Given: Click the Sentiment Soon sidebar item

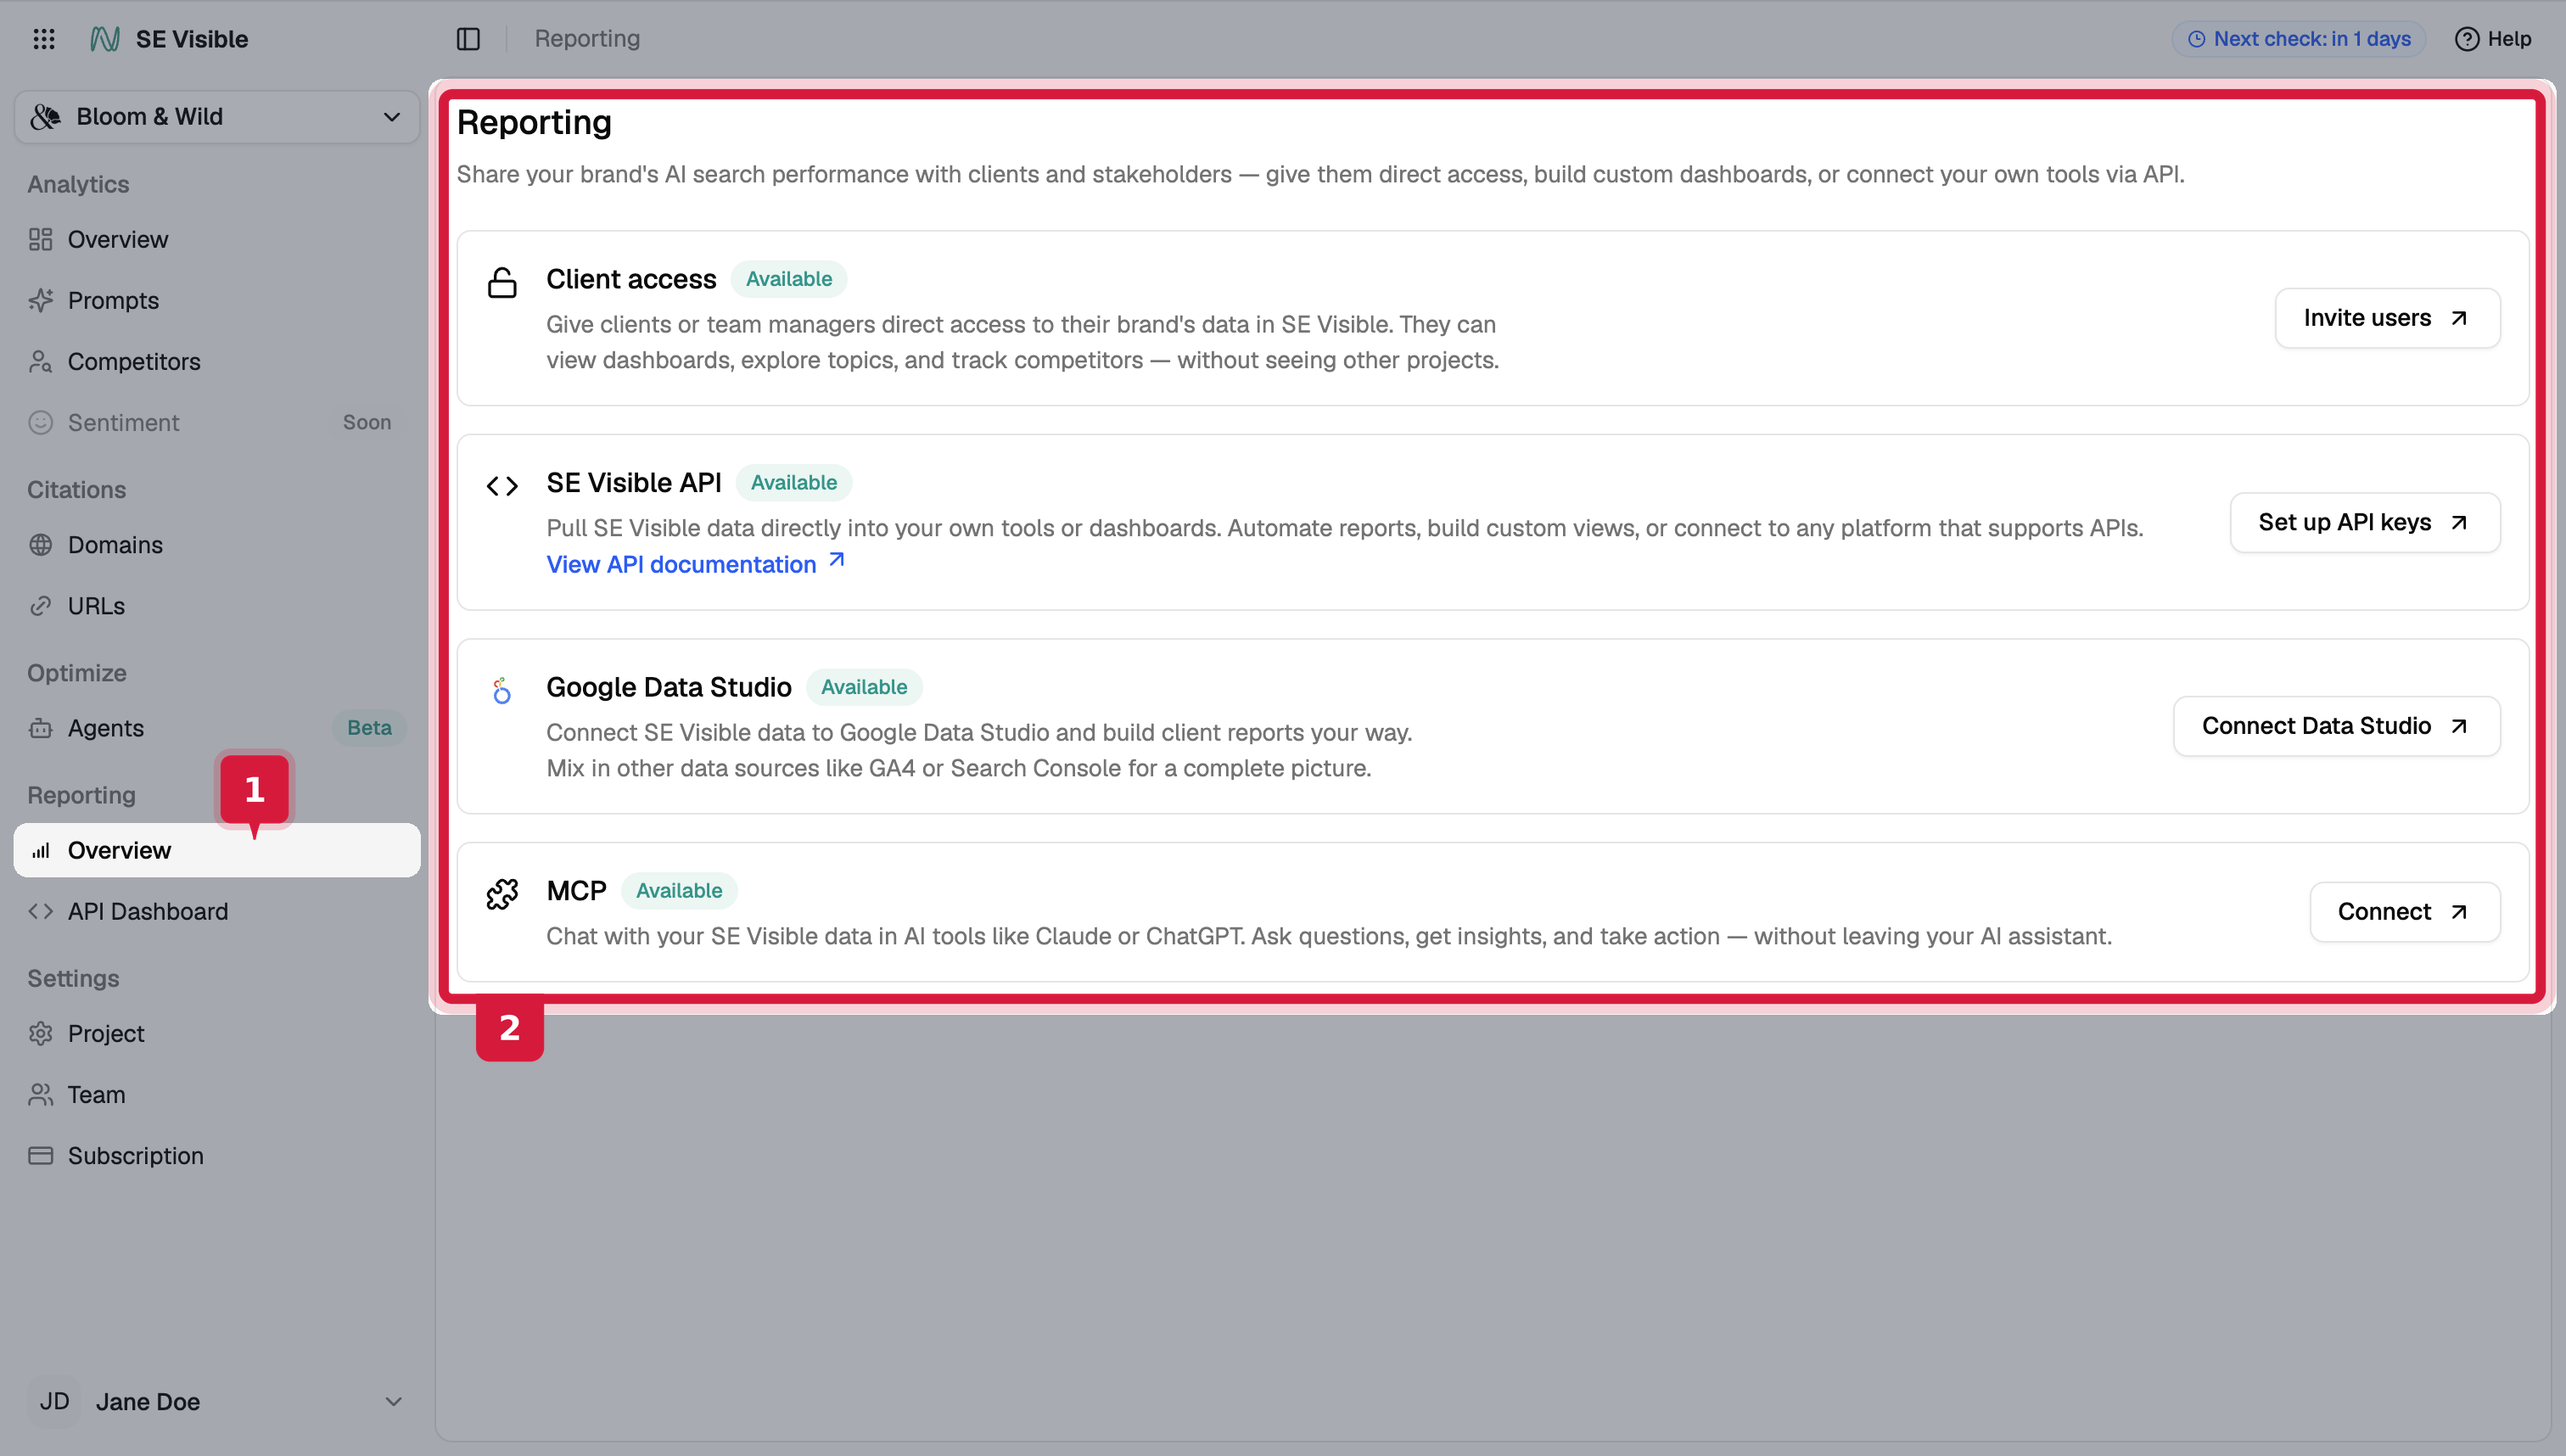Looking at the screenshot, I should point(217,422).
